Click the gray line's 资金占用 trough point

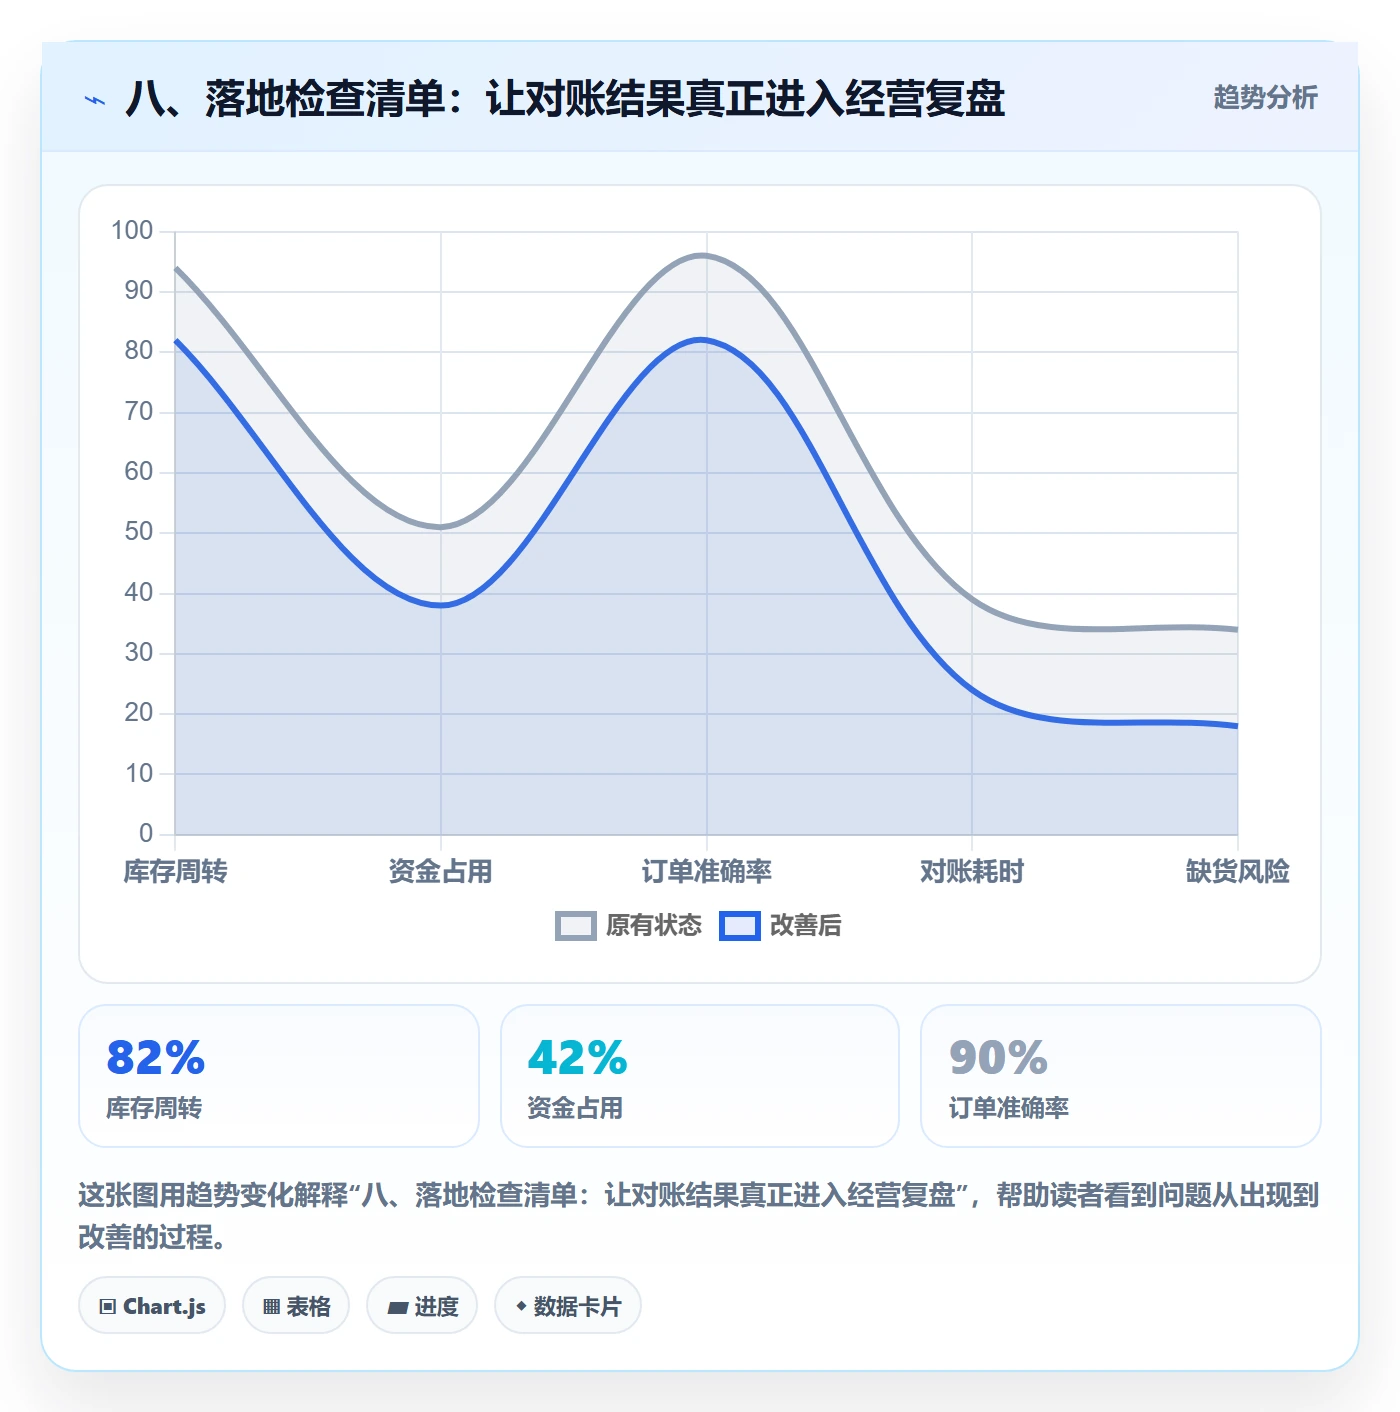click(x=441, y=527)
